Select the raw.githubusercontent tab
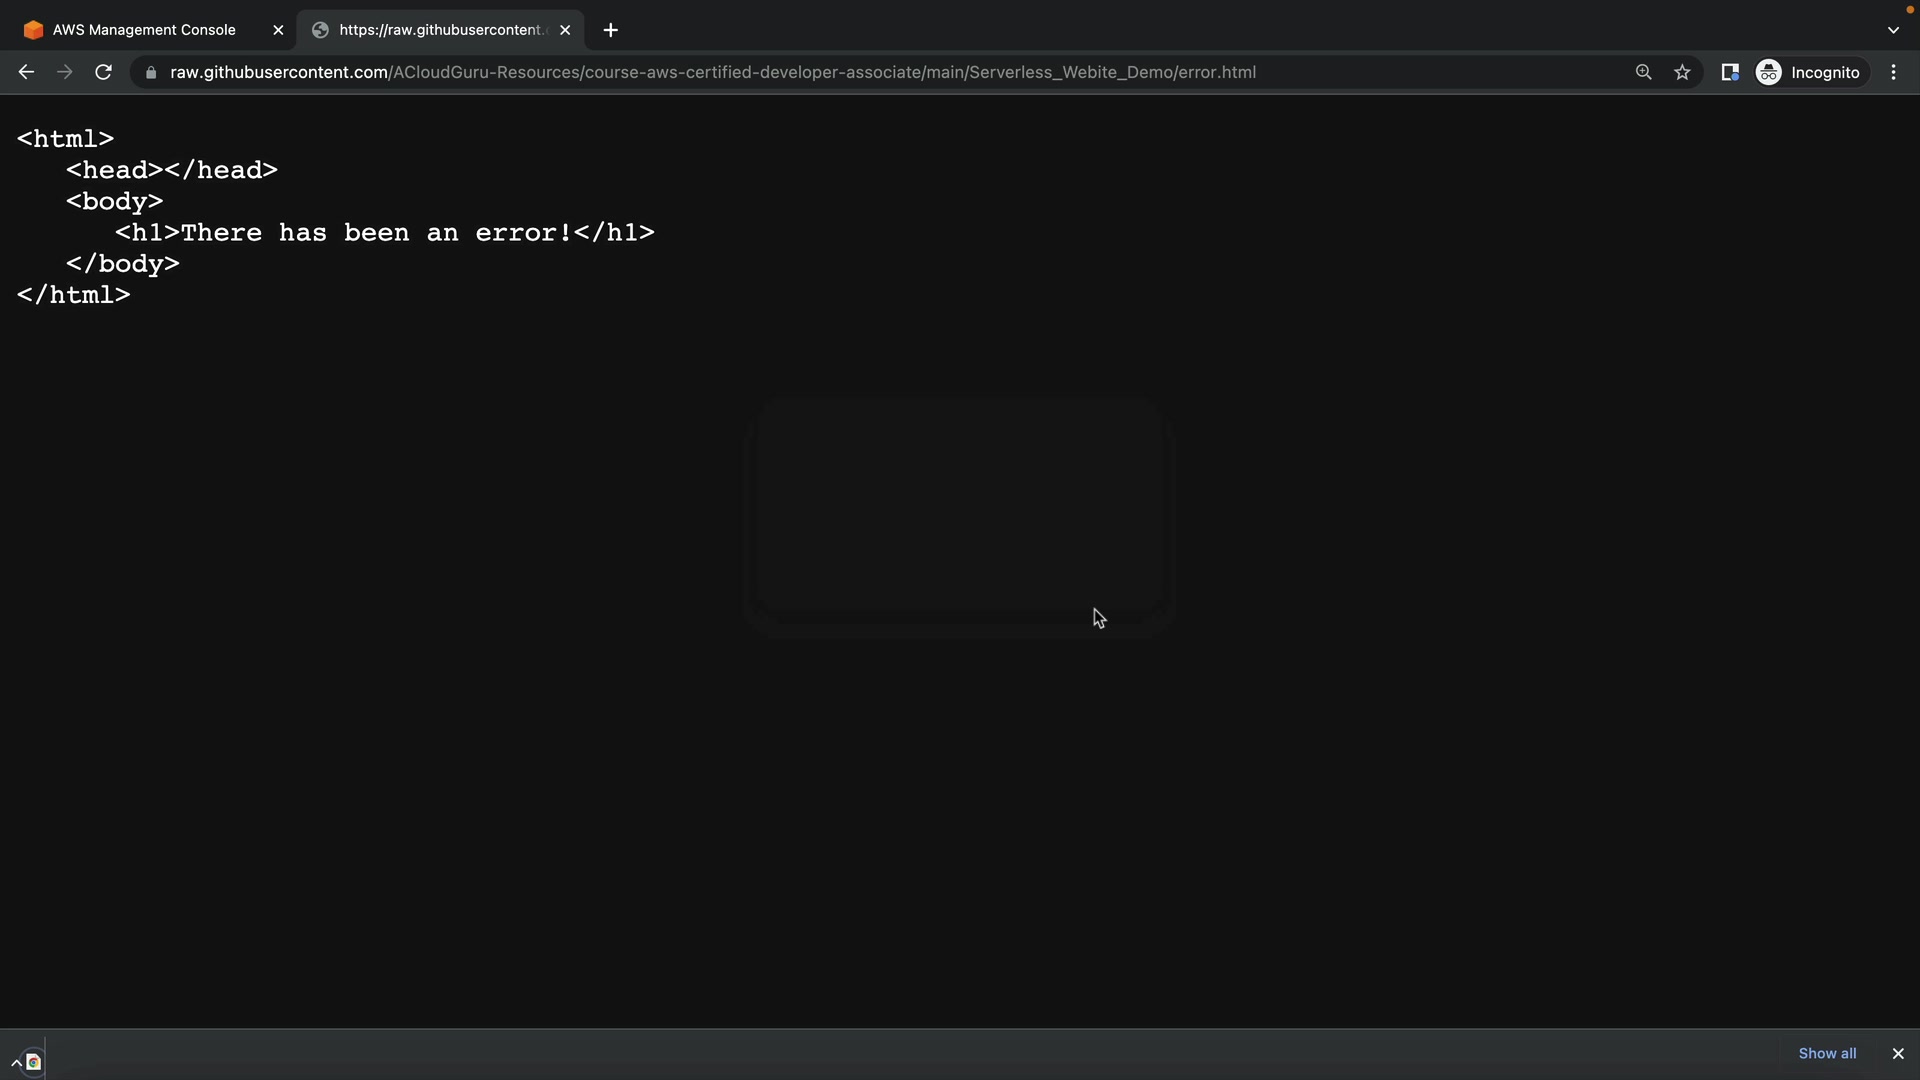The image size is (1920, 1080). [x=440, y=30]
